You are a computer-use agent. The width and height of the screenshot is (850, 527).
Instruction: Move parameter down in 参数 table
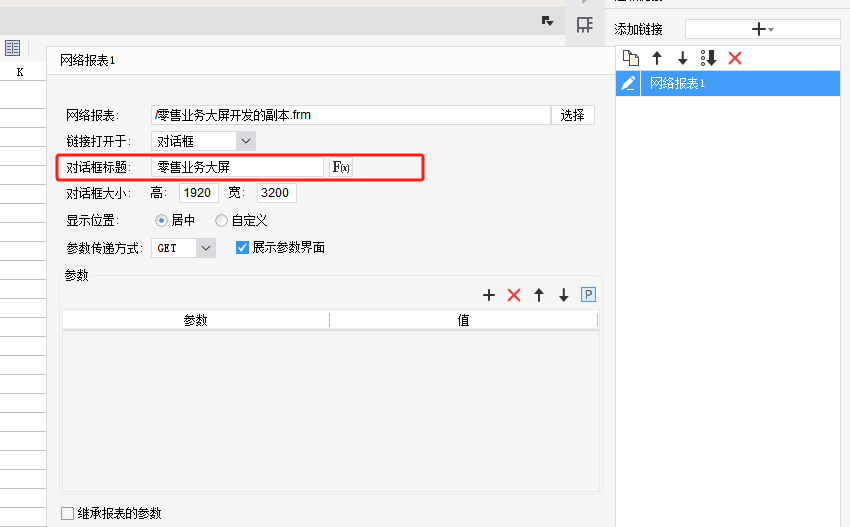click(x=564, y=295)
